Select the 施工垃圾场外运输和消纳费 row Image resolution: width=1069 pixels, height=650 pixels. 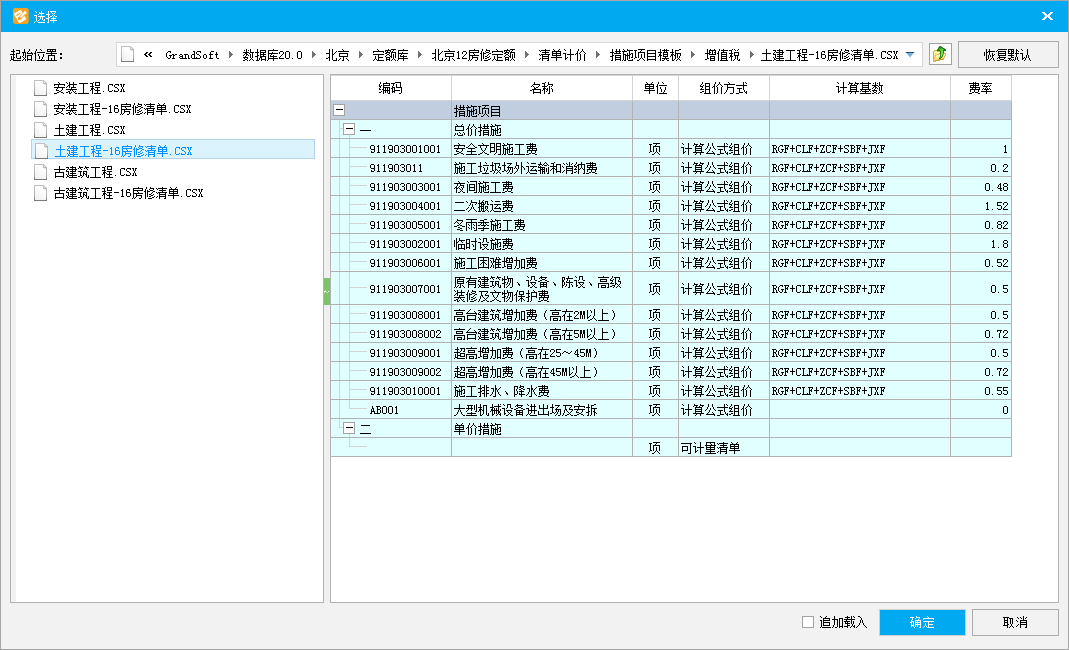[671, 168]
